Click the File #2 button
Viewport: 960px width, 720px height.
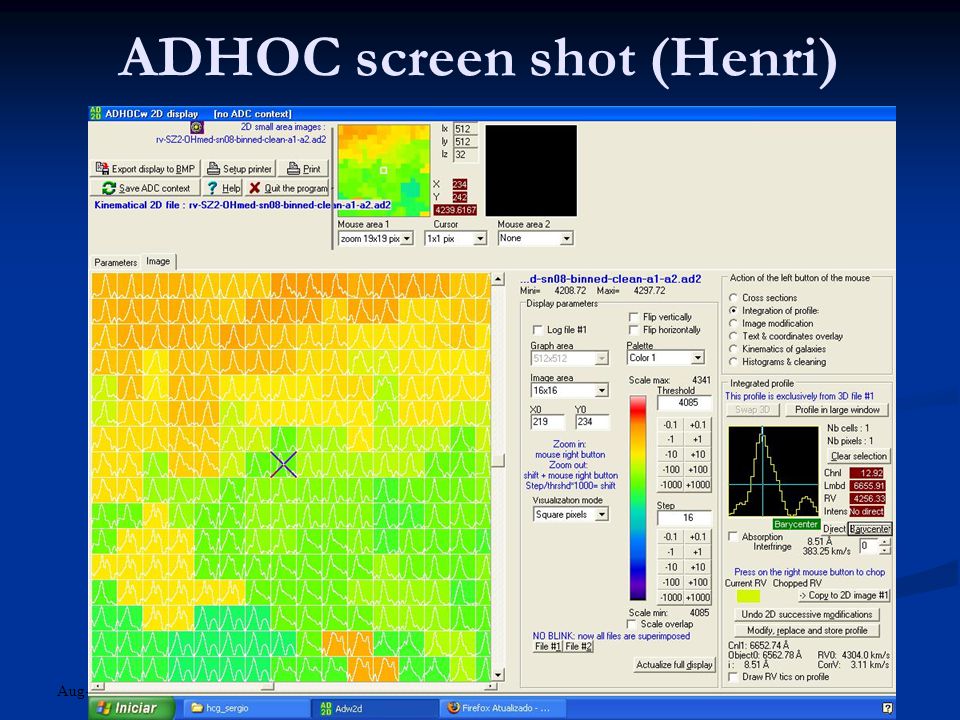pyautogui.click(x=578, y=647)
